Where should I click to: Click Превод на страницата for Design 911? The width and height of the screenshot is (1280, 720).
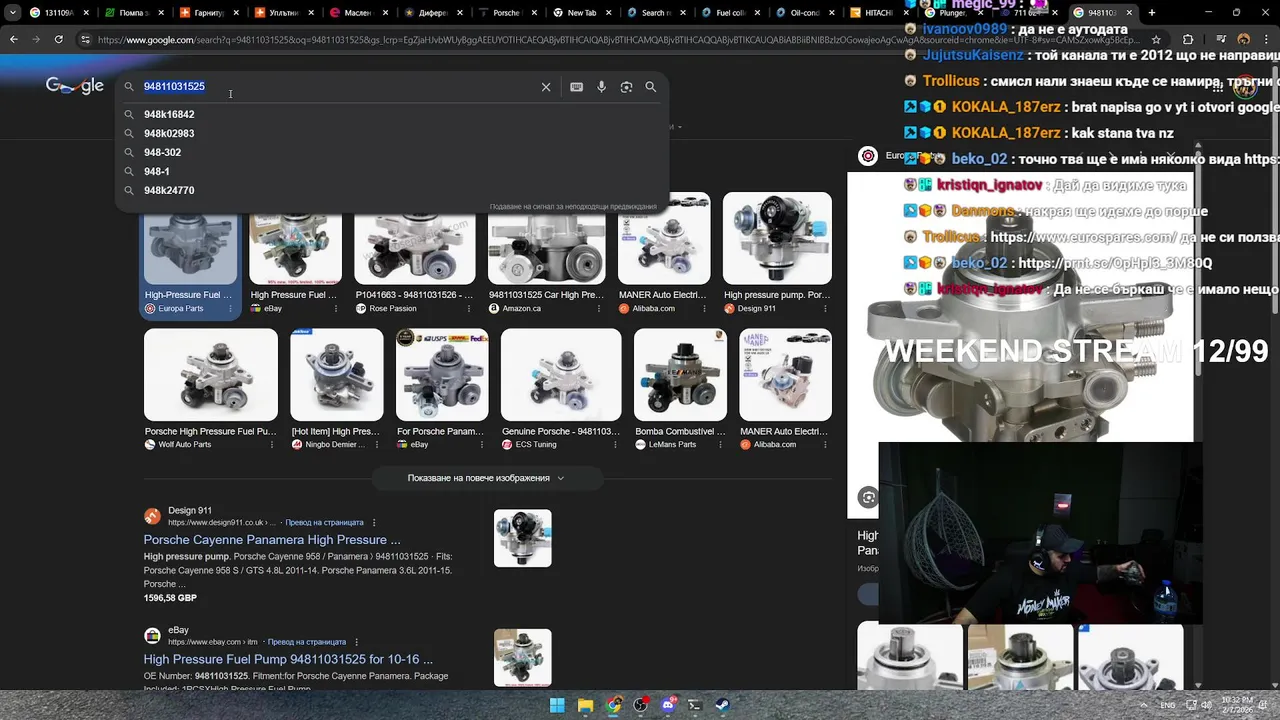click(324, 523)
